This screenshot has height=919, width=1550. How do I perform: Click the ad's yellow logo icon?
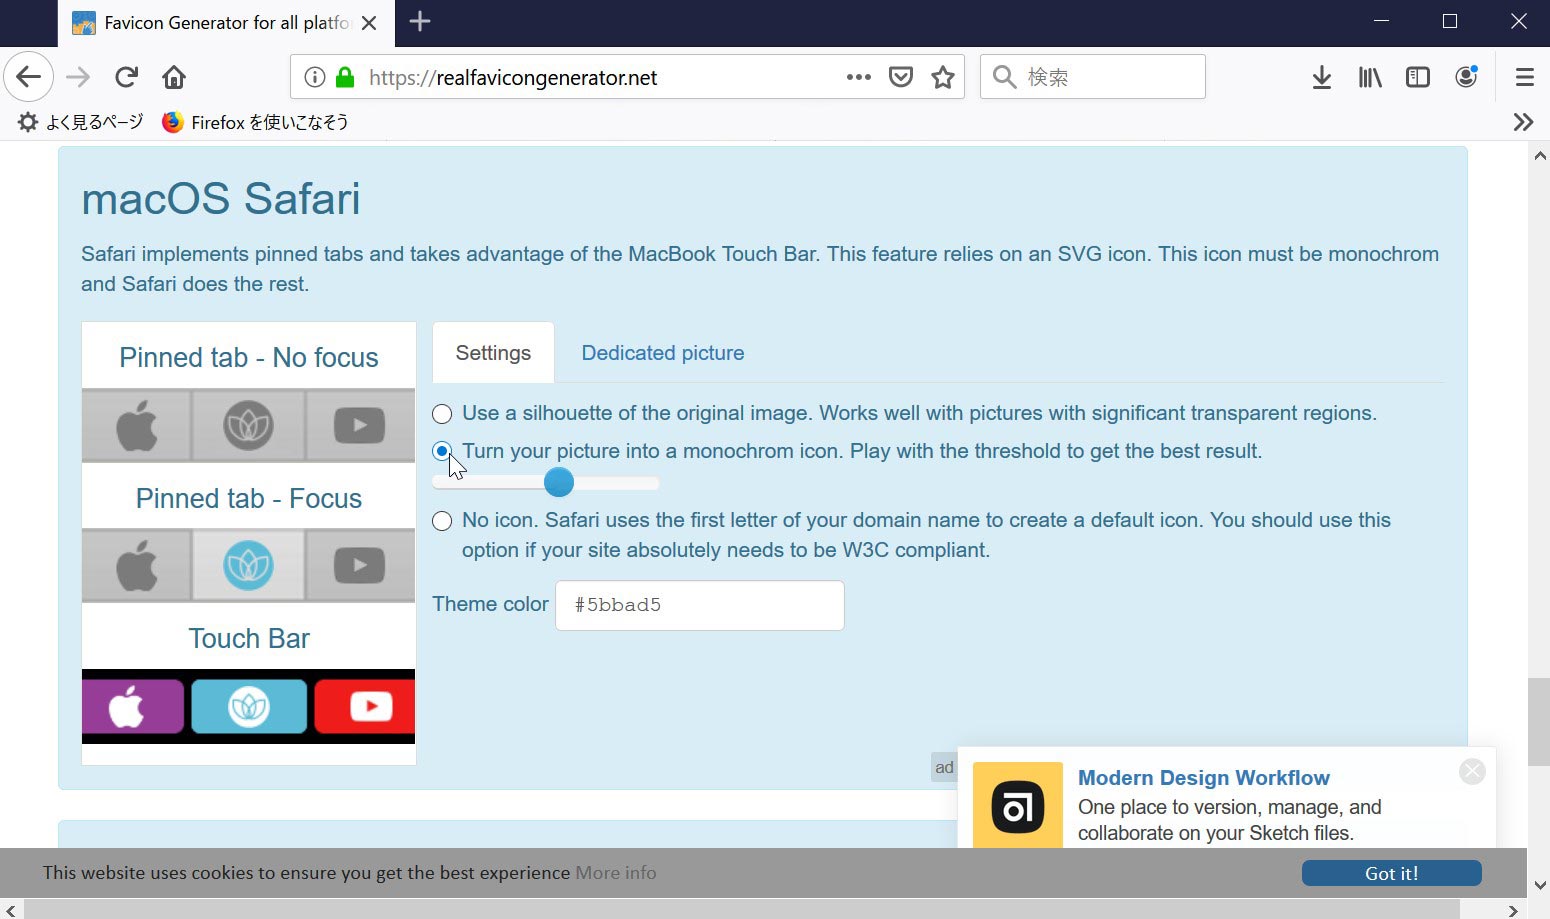click(1018, 806)
